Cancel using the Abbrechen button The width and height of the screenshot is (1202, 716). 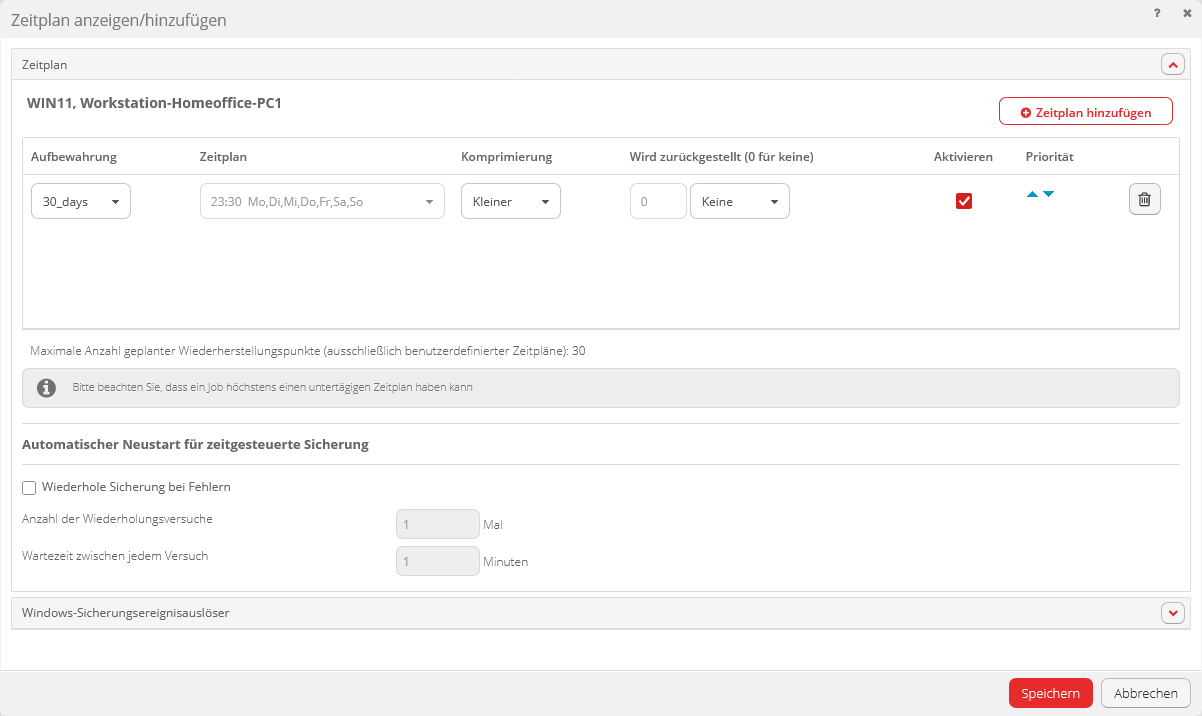(x=1145, y=693)
